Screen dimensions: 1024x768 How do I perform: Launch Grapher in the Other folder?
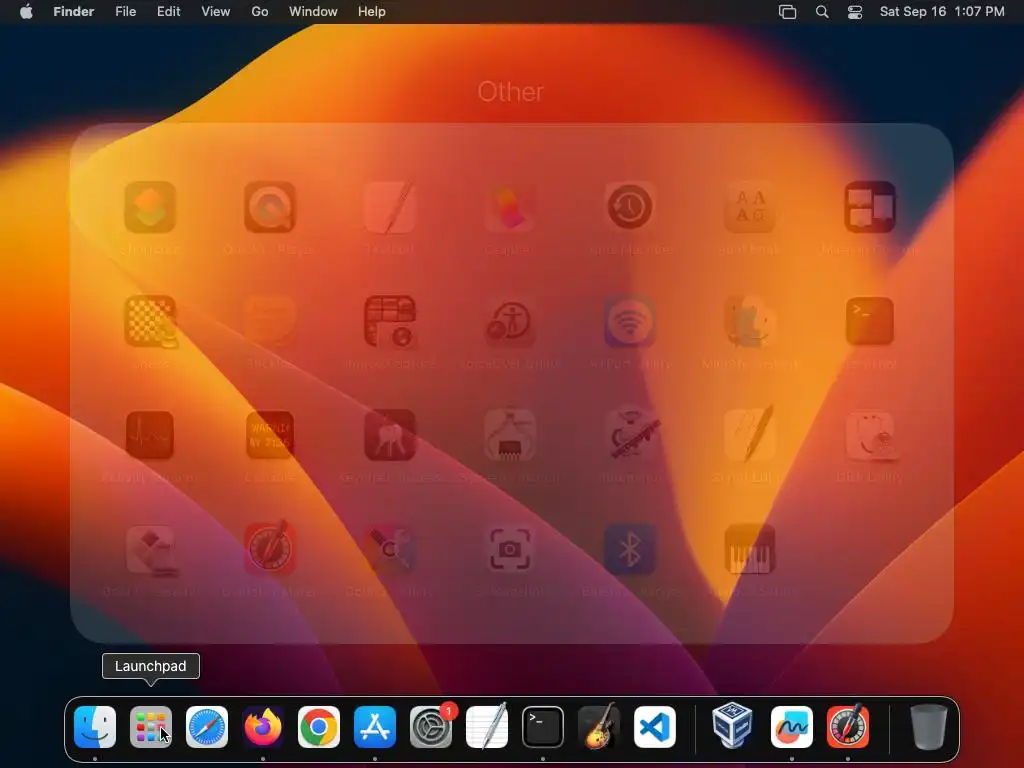[x=509, y=208]
